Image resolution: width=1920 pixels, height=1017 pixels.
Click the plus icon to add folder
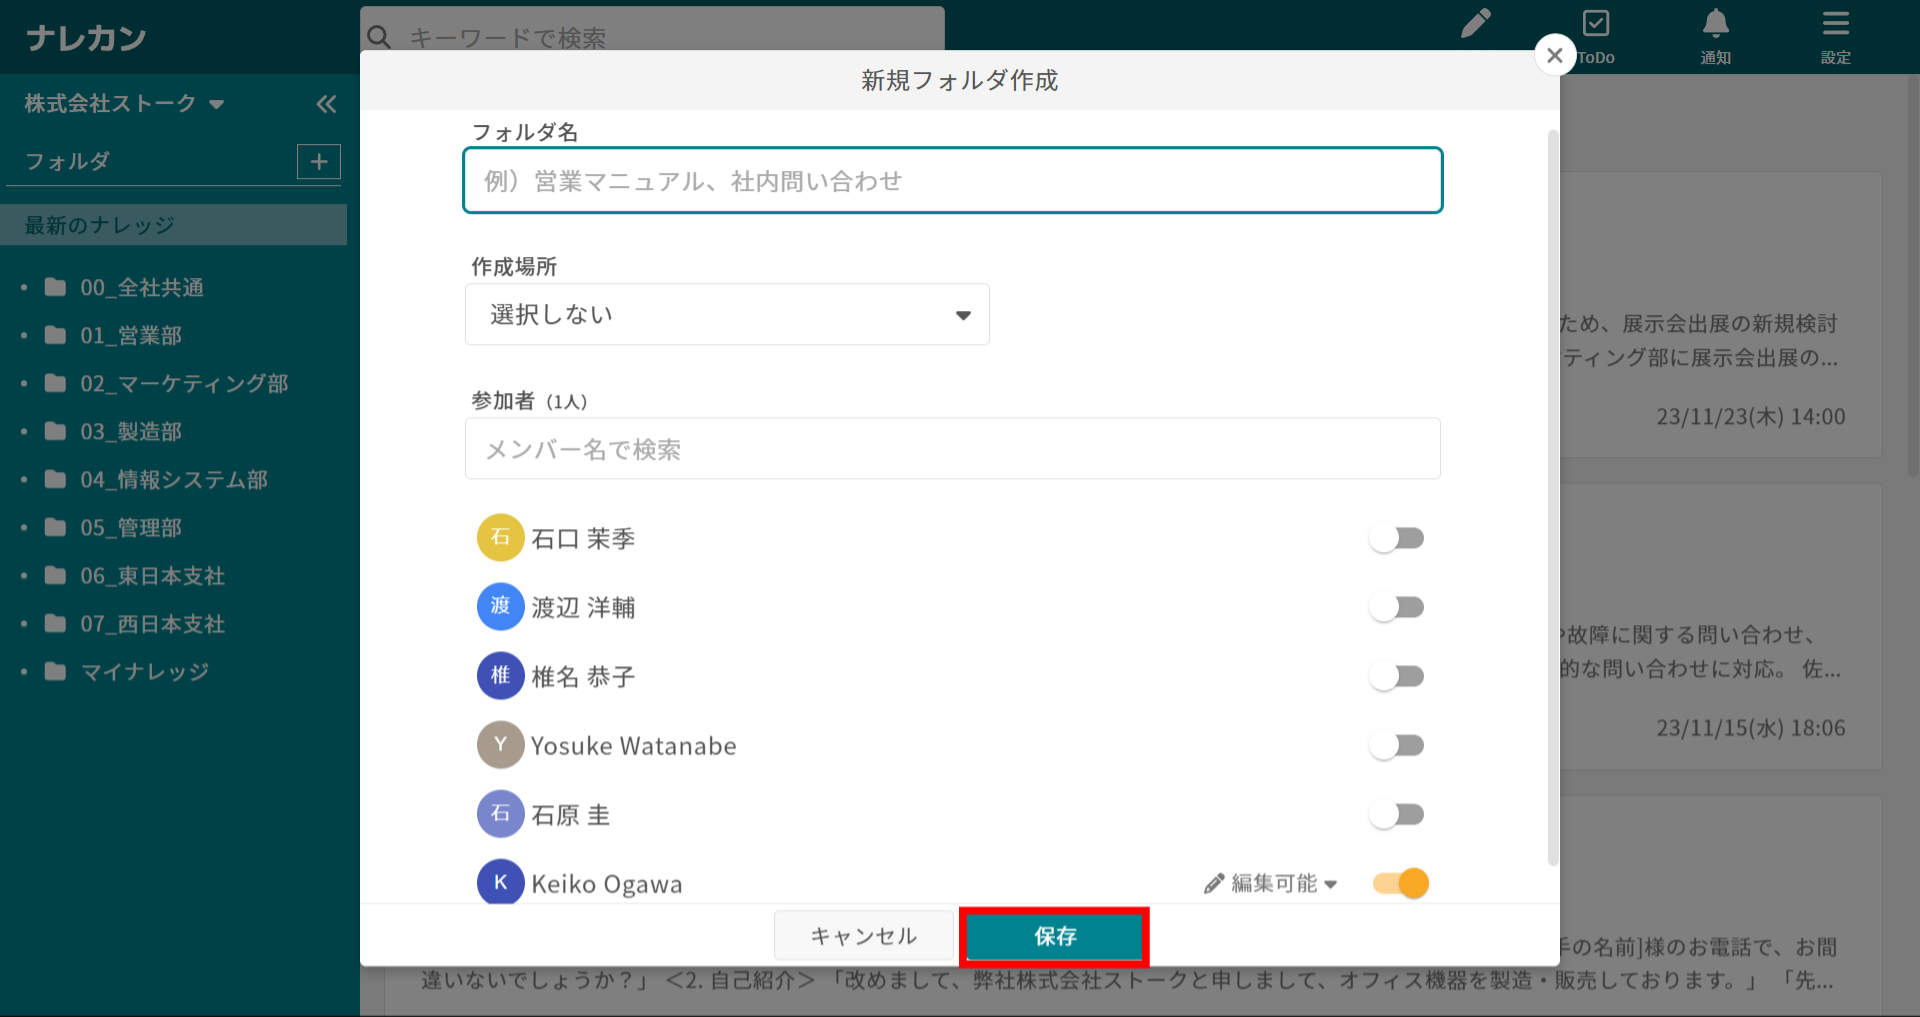(319, 162)
